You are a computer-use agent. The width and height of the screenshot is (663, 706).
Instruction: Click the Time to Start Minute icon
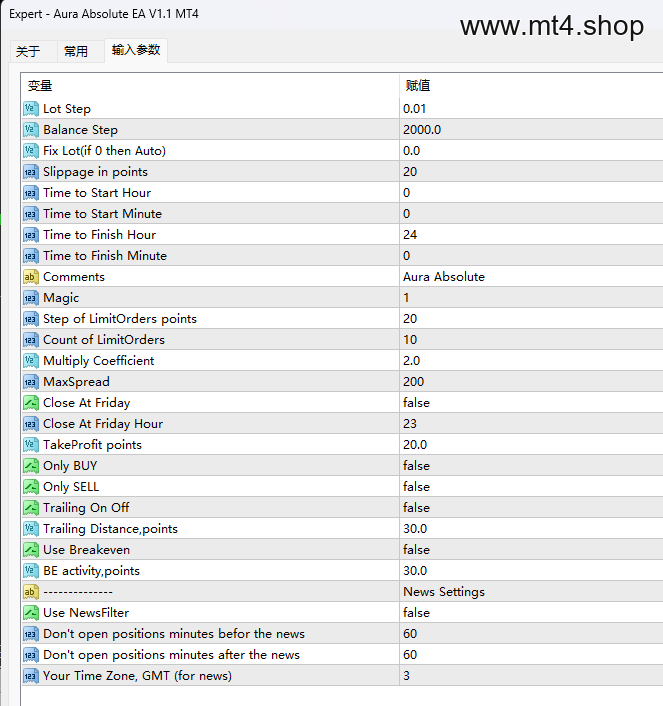pos(31,213)
